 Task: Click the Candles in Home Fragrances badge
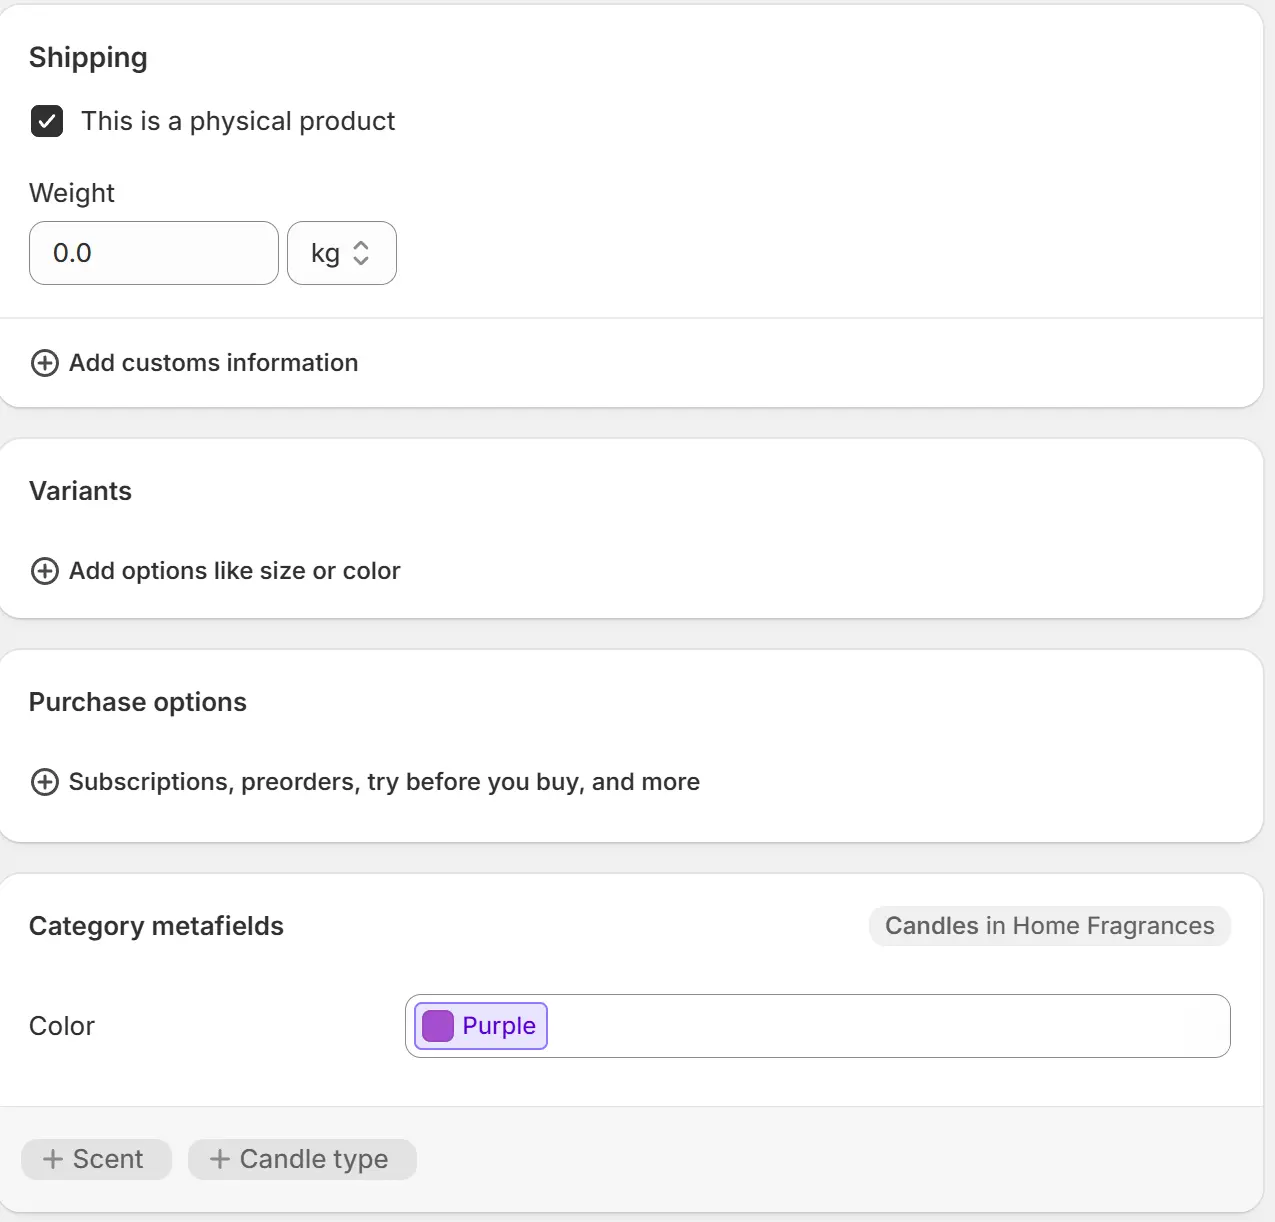click(1050, 926)
